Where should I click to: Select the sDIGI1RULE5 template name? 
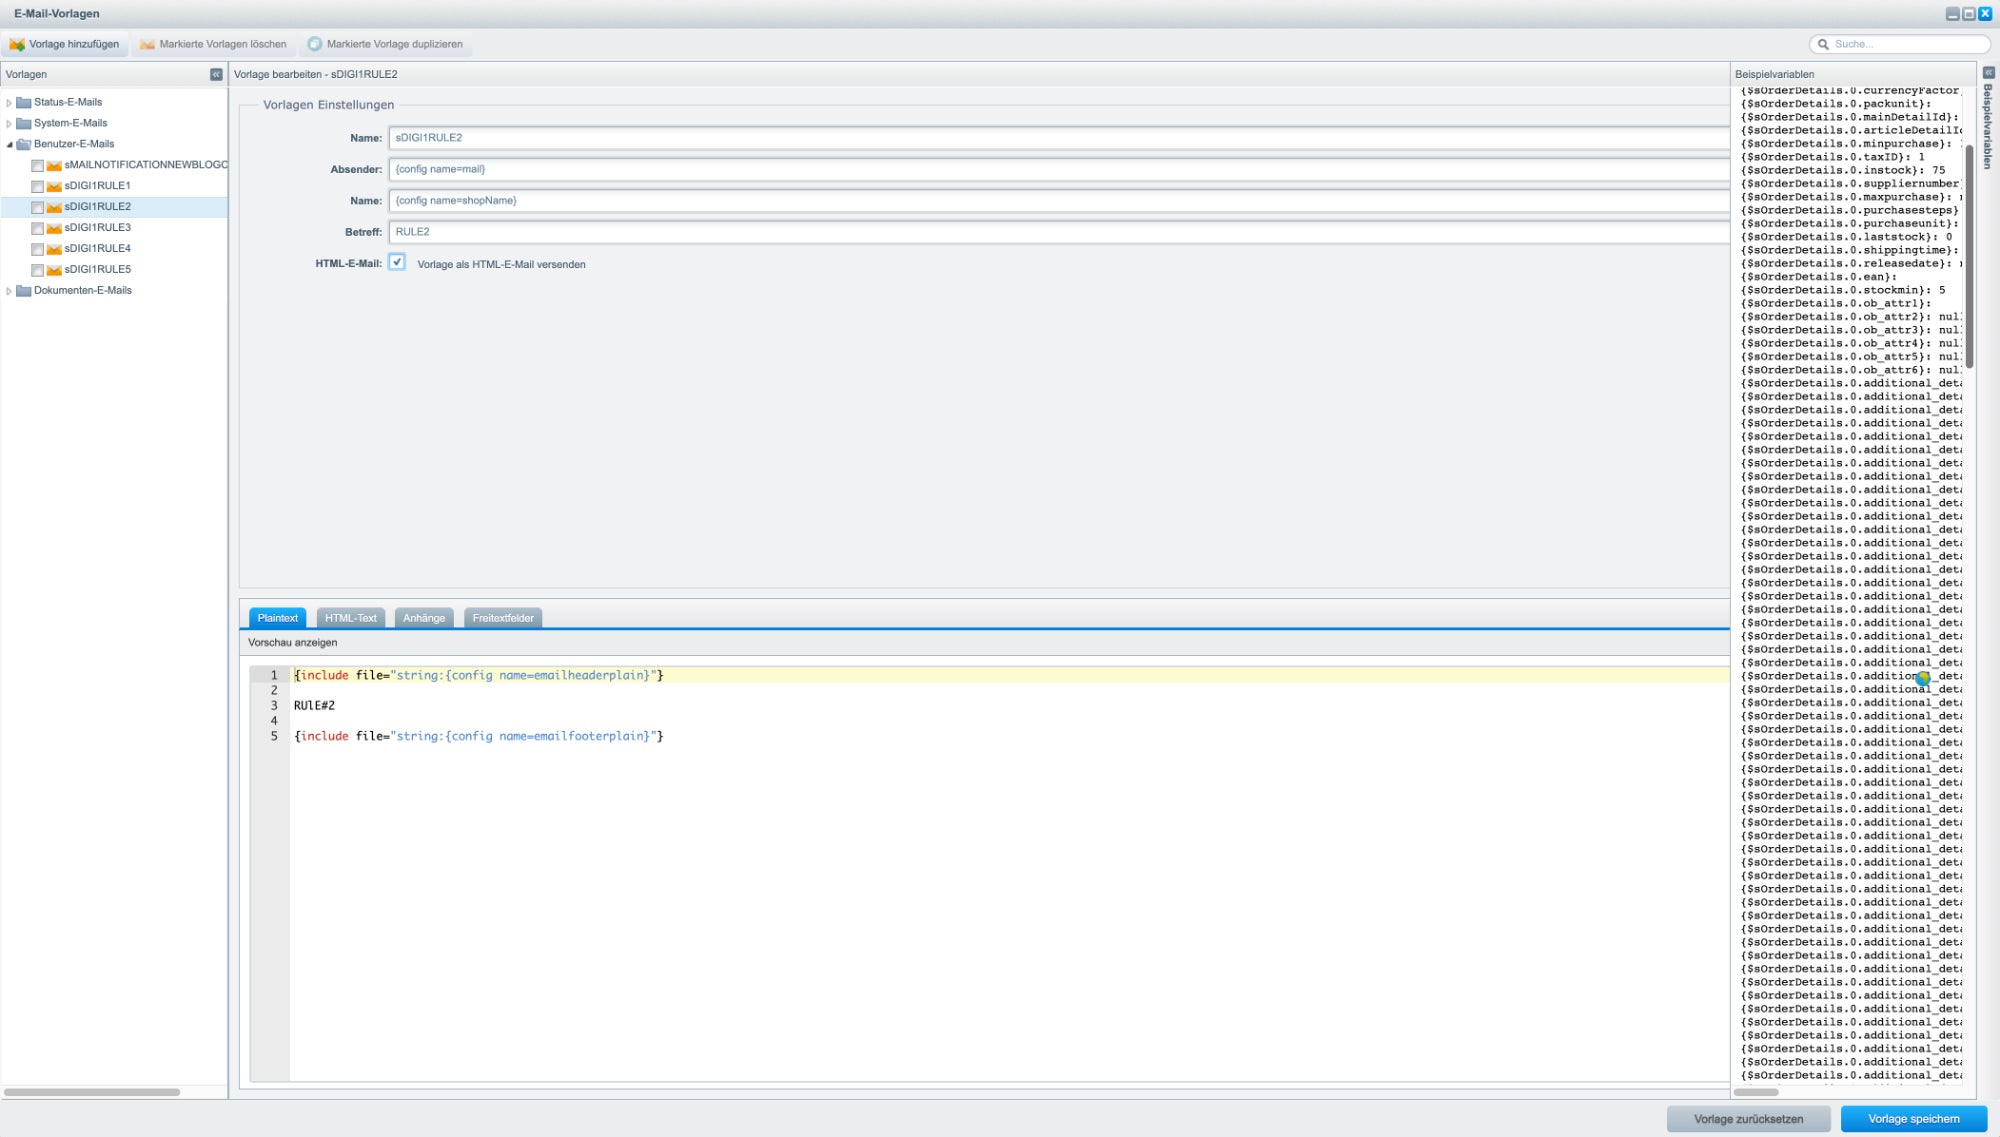pyautogui.click(x=98, y=270)
